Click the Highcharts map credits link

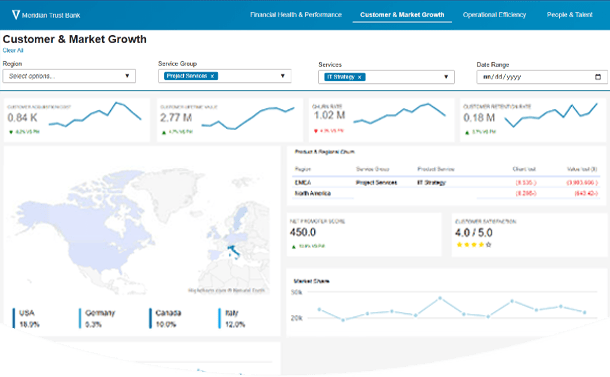tap(226, 290)
